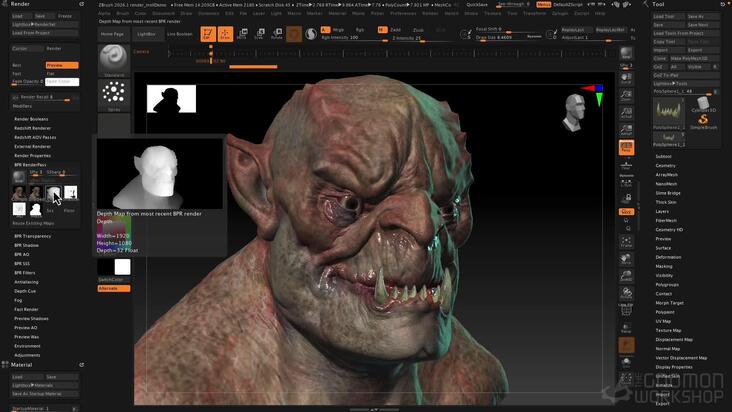Open the Spray stroke type selector

[x=113, y=95]
